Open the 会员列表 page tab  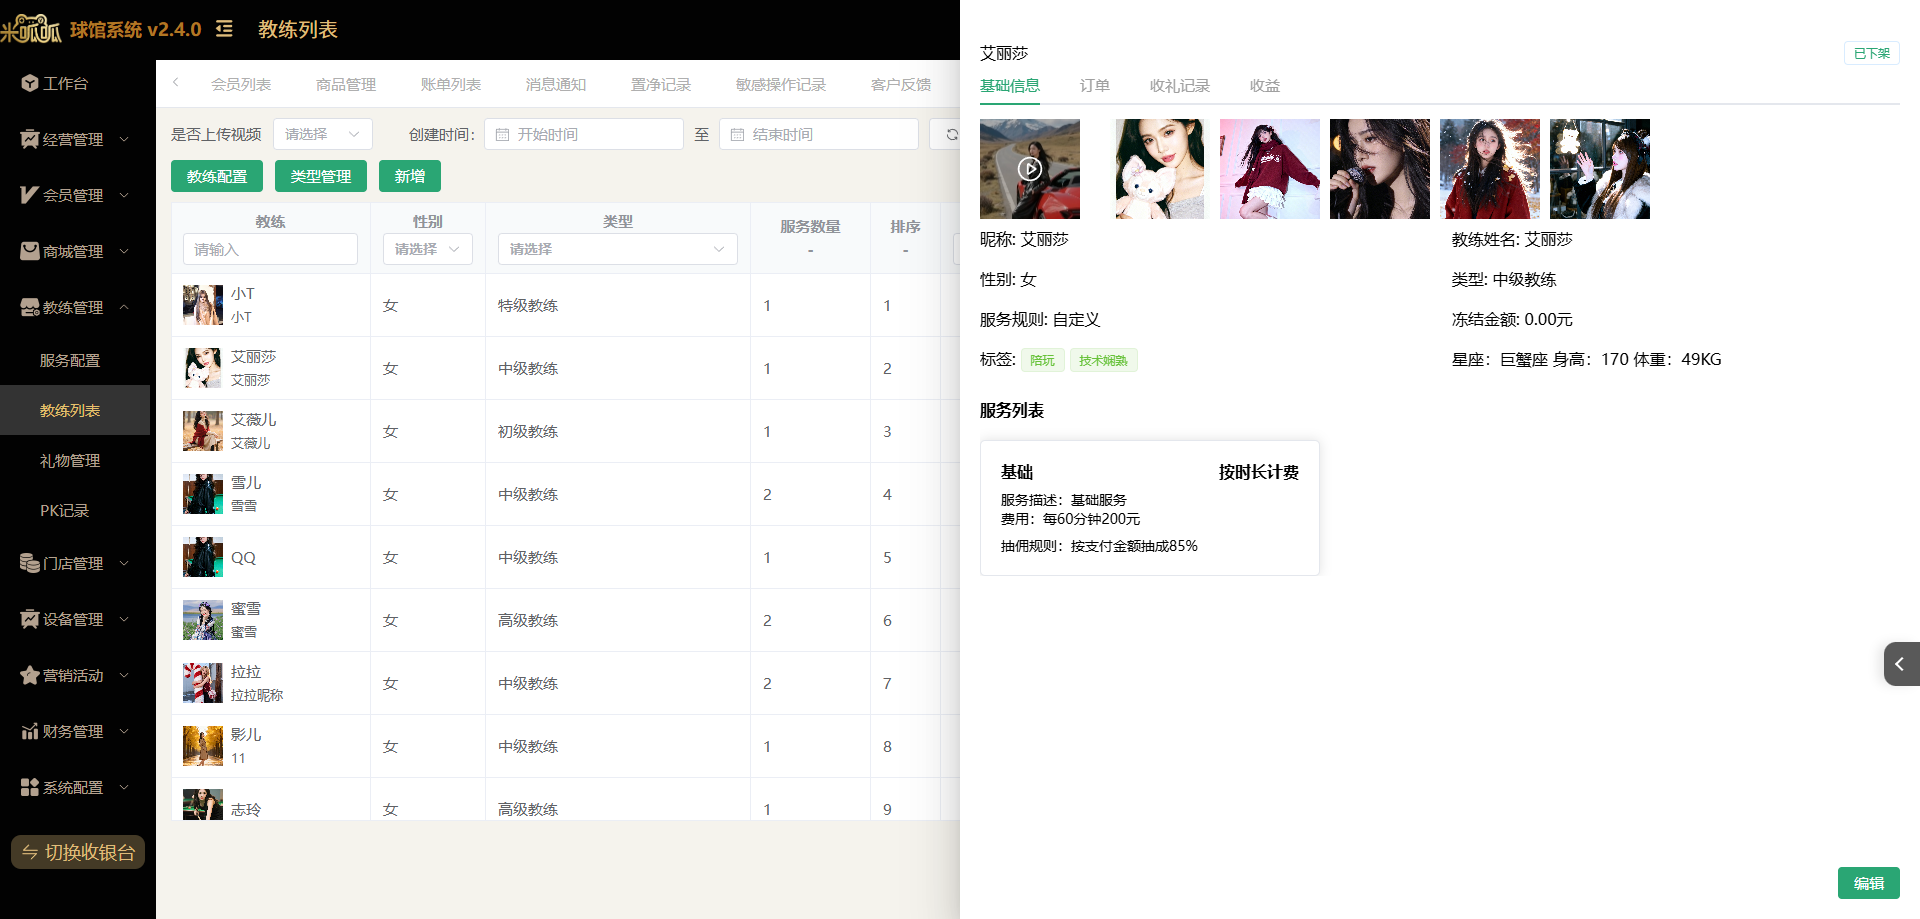[x=241, y=85]
